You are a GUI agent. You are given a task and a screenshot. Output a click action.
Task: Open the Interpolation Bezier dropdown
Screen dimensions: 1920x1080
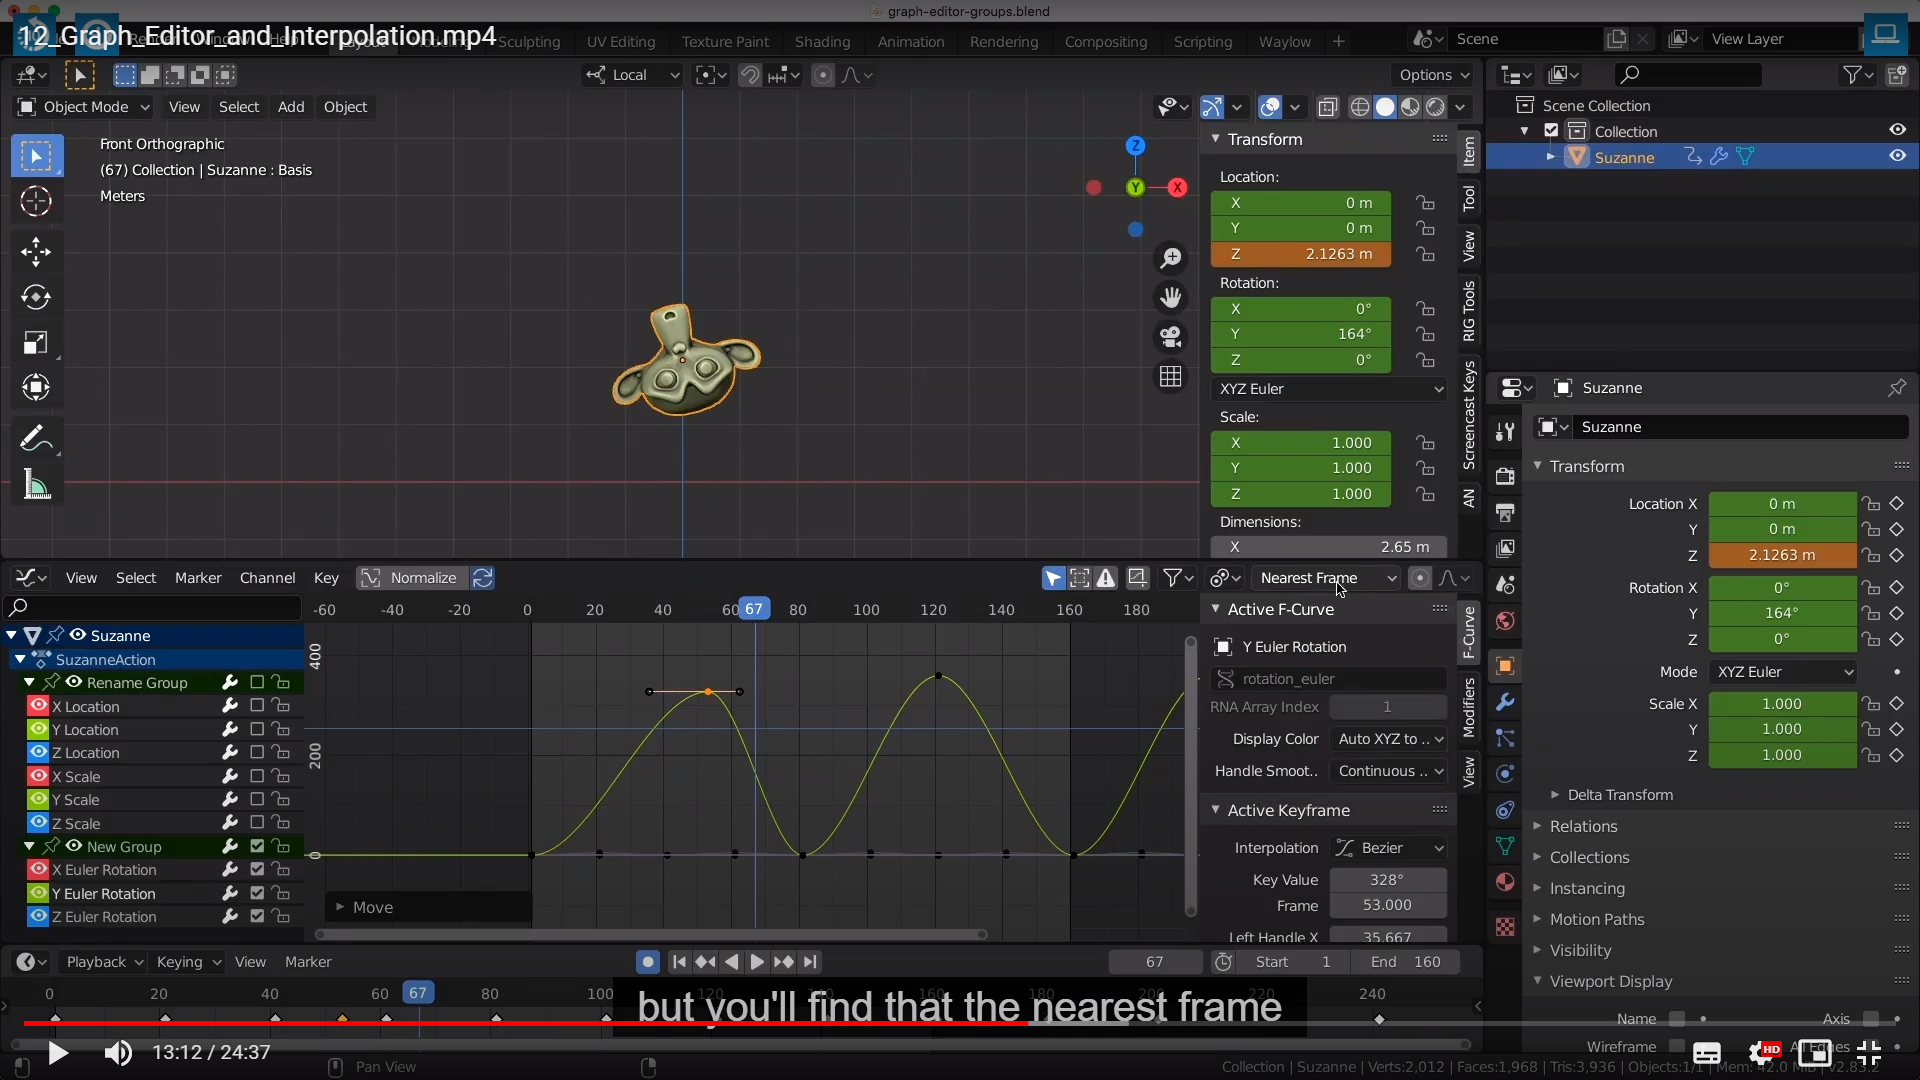(x=1389, y=848)
